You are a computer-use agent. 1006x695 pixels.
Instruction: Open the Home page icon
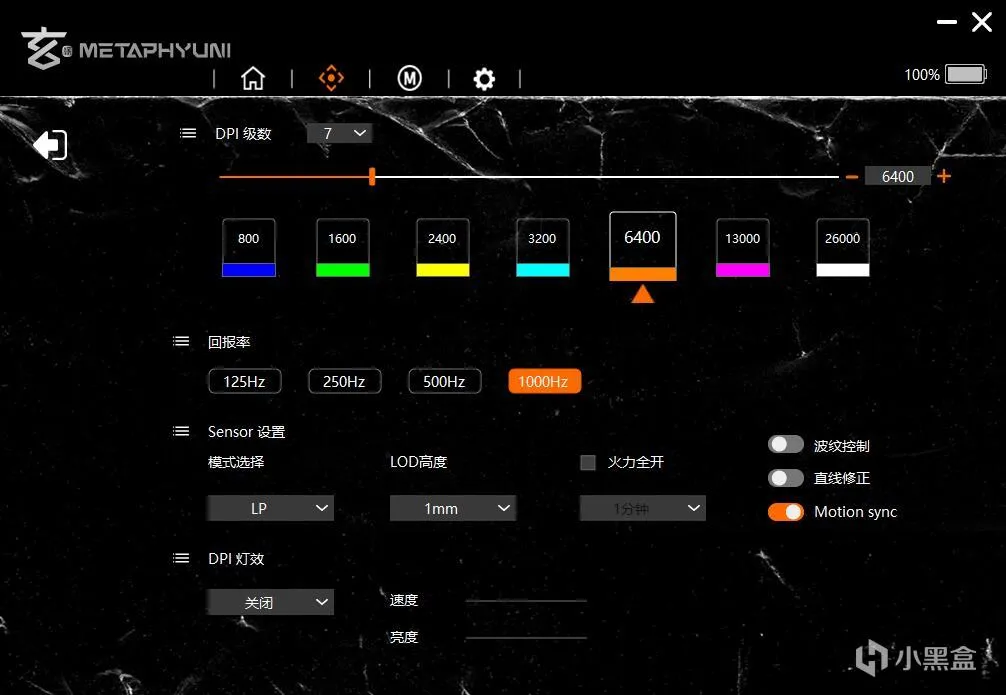tap(253, 78)
